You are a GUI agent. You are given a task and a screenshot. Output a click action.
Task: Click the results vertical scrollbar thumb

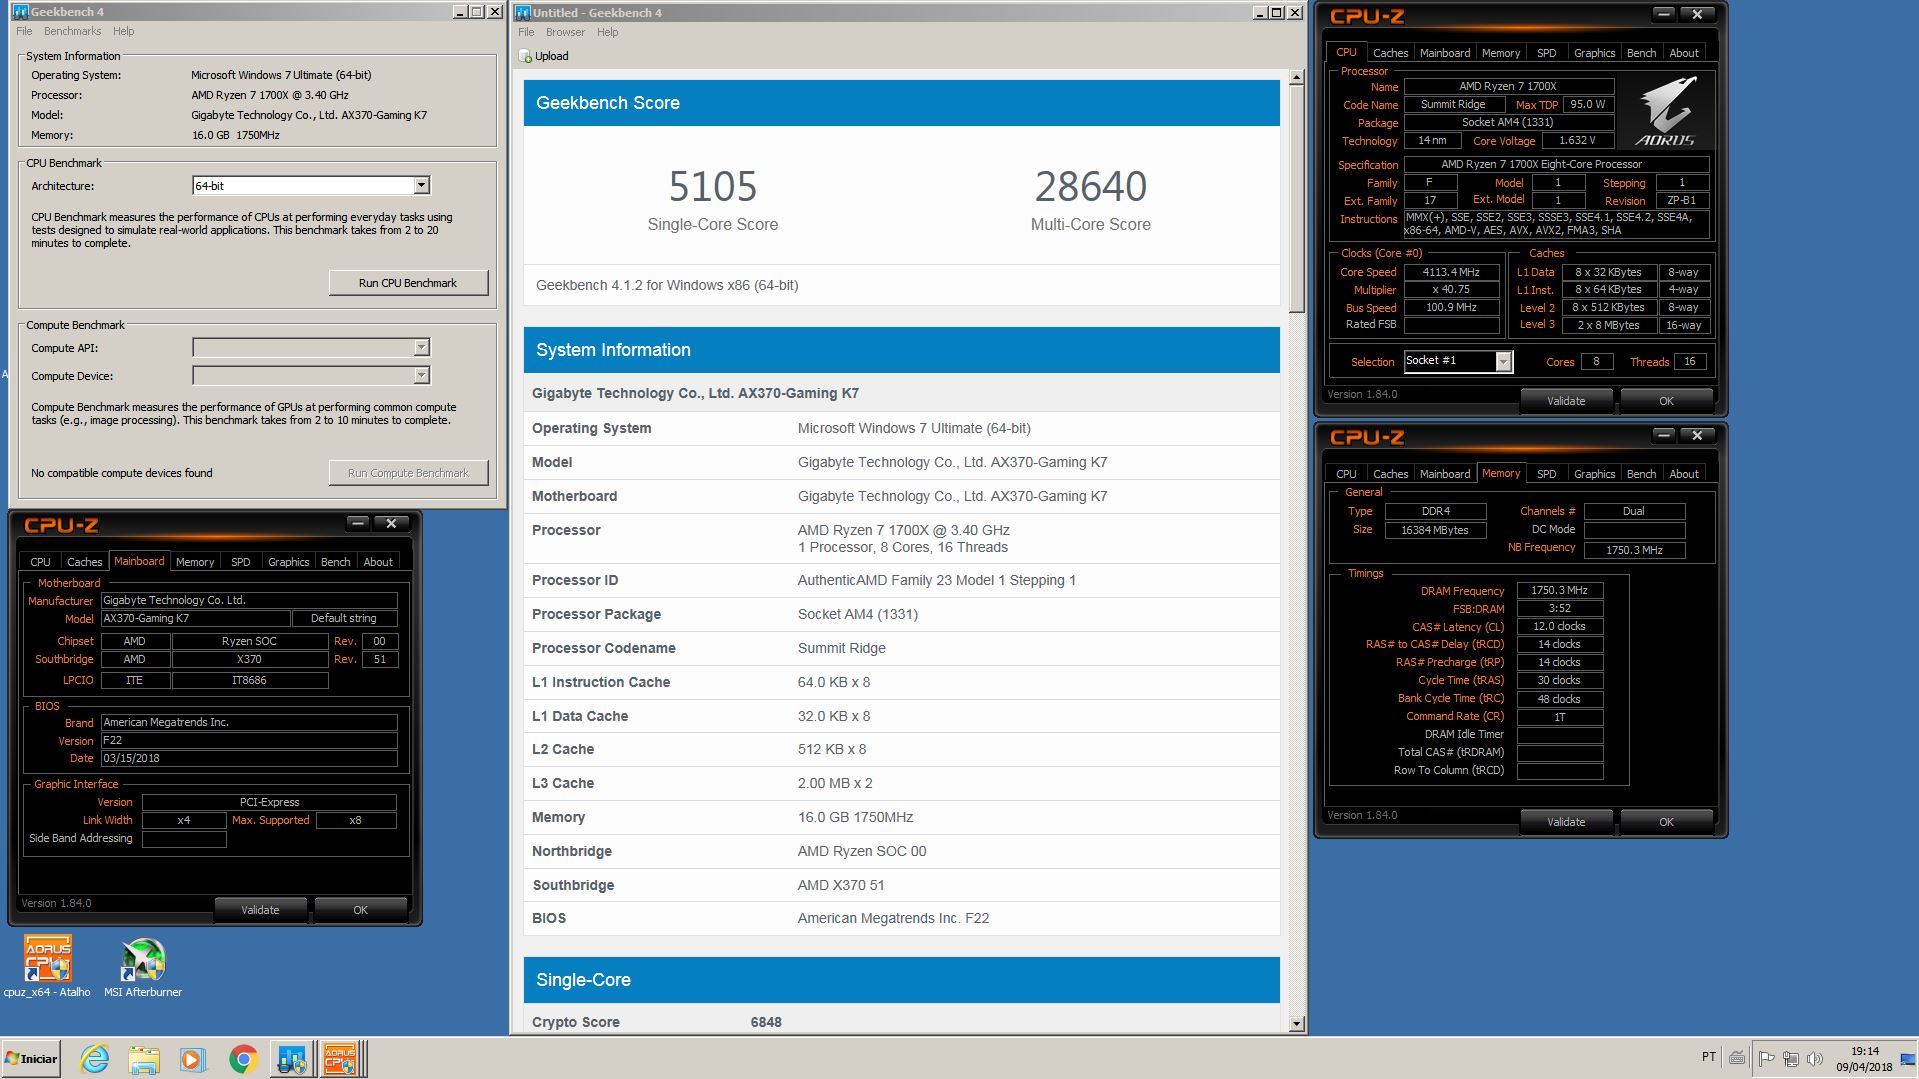[x=1296, y=199]
